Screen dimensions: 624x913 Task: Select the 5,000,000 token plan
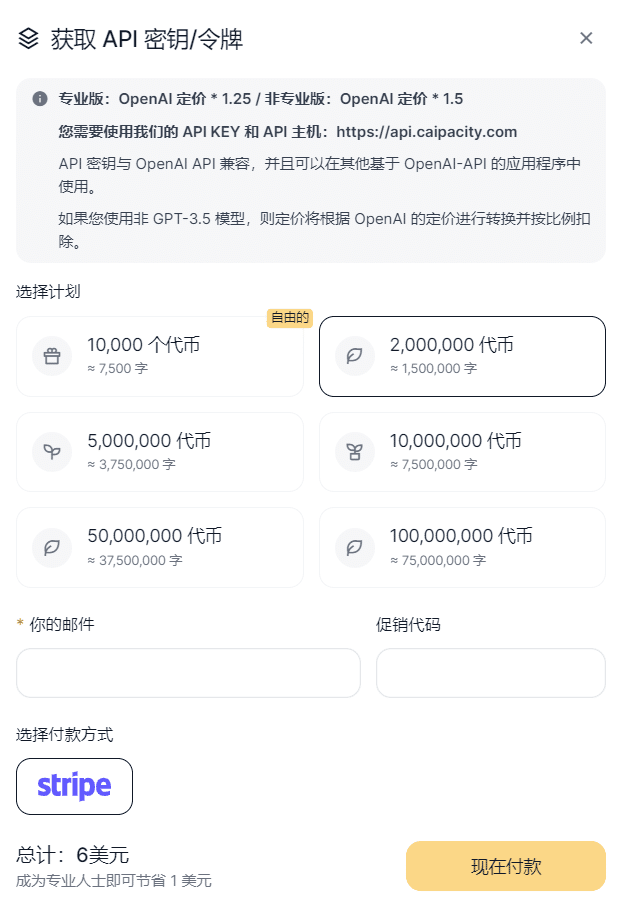160,451
